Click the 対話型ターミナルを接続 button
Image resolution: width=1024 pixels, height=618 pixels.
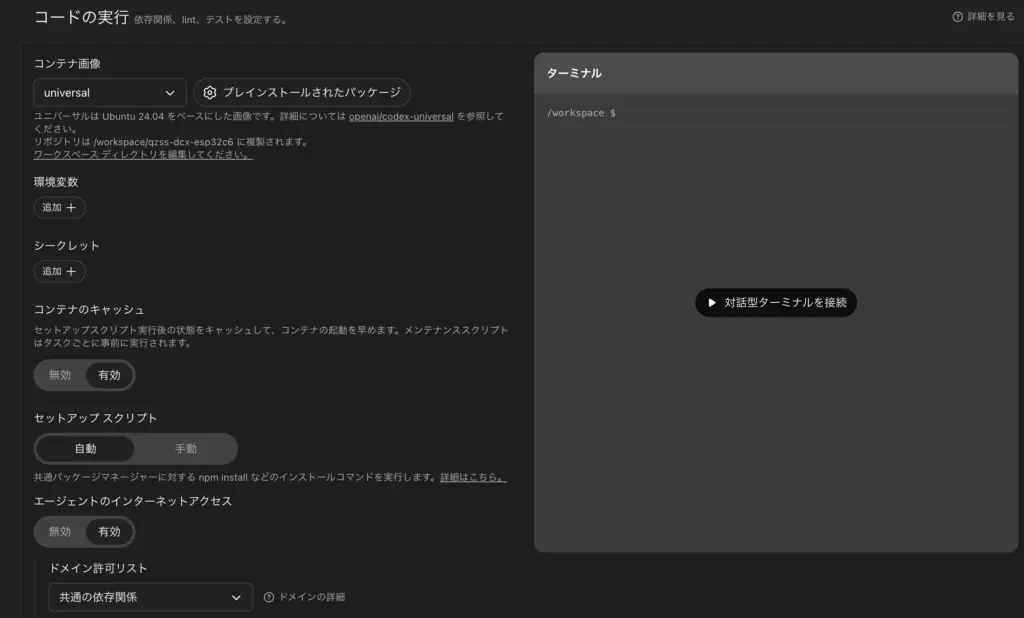click(x=776, y=302)
